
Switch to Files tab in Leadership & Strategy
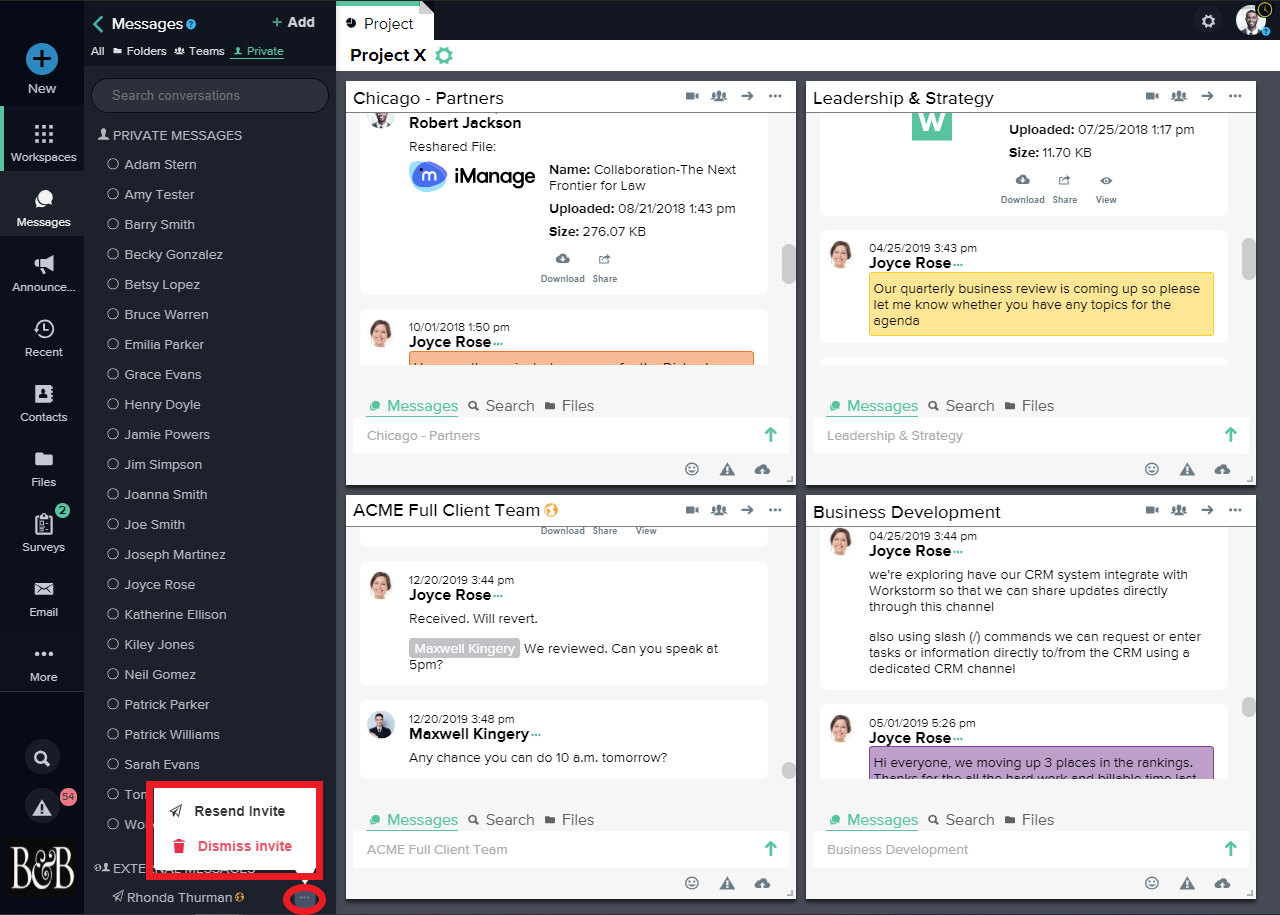pos(1029,406)
